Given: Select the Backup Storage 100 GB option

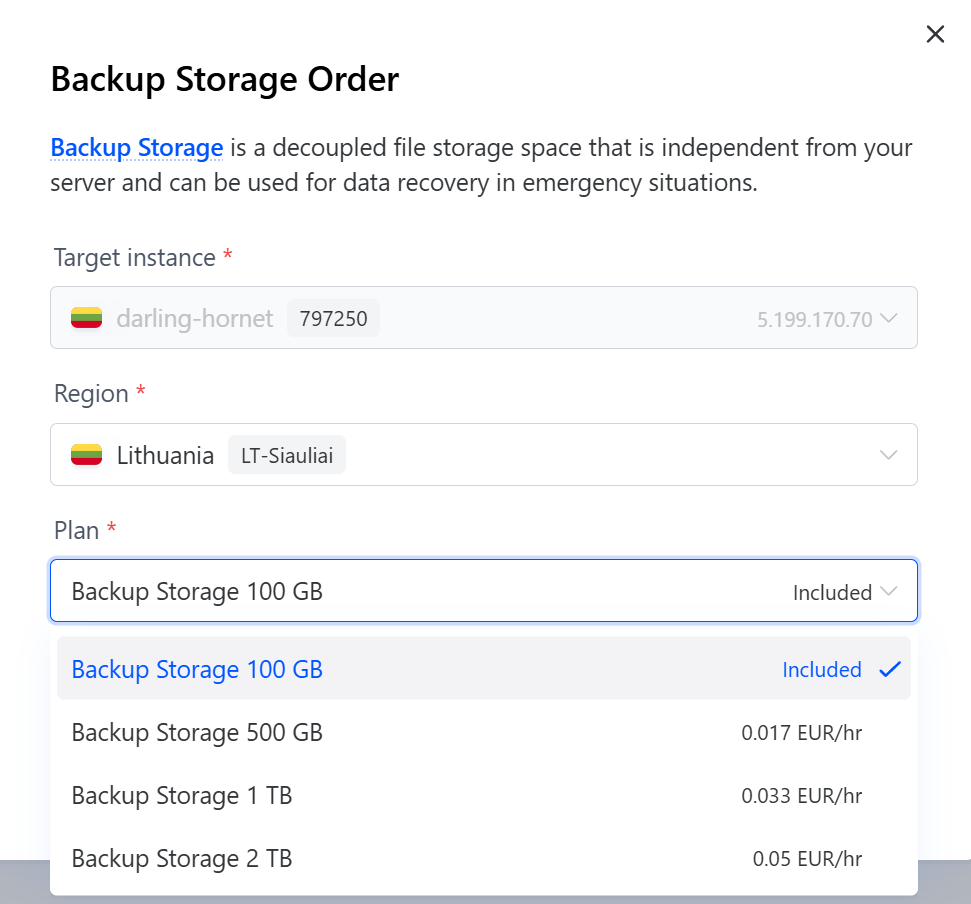Looking at the screenshot, I should [x=197, y=669].
